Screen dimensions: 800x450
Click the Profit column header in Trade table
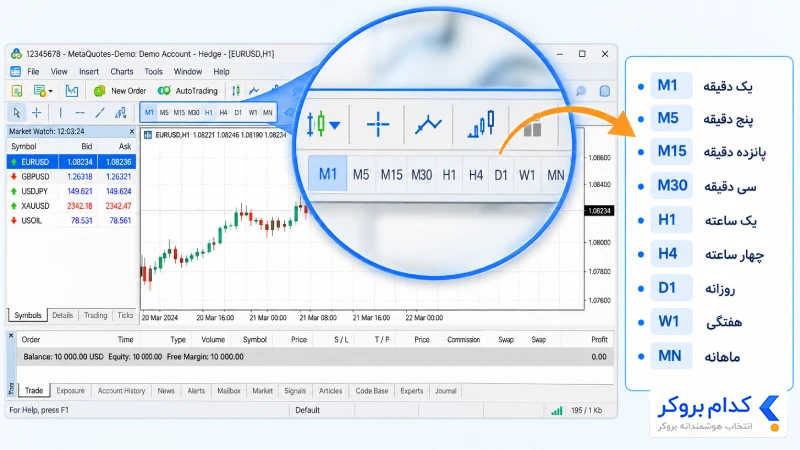599,340
